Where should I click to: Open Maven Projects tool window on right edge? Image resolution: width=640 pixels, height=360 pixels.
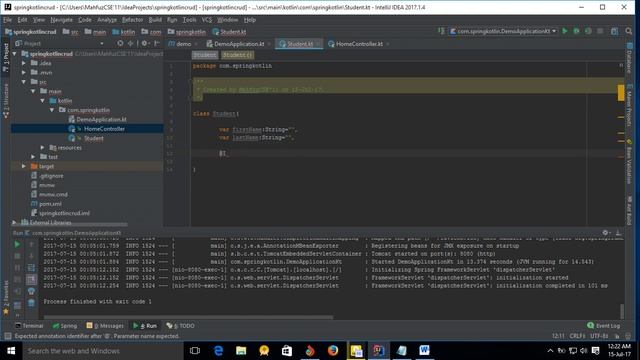(x=629, y=106)
